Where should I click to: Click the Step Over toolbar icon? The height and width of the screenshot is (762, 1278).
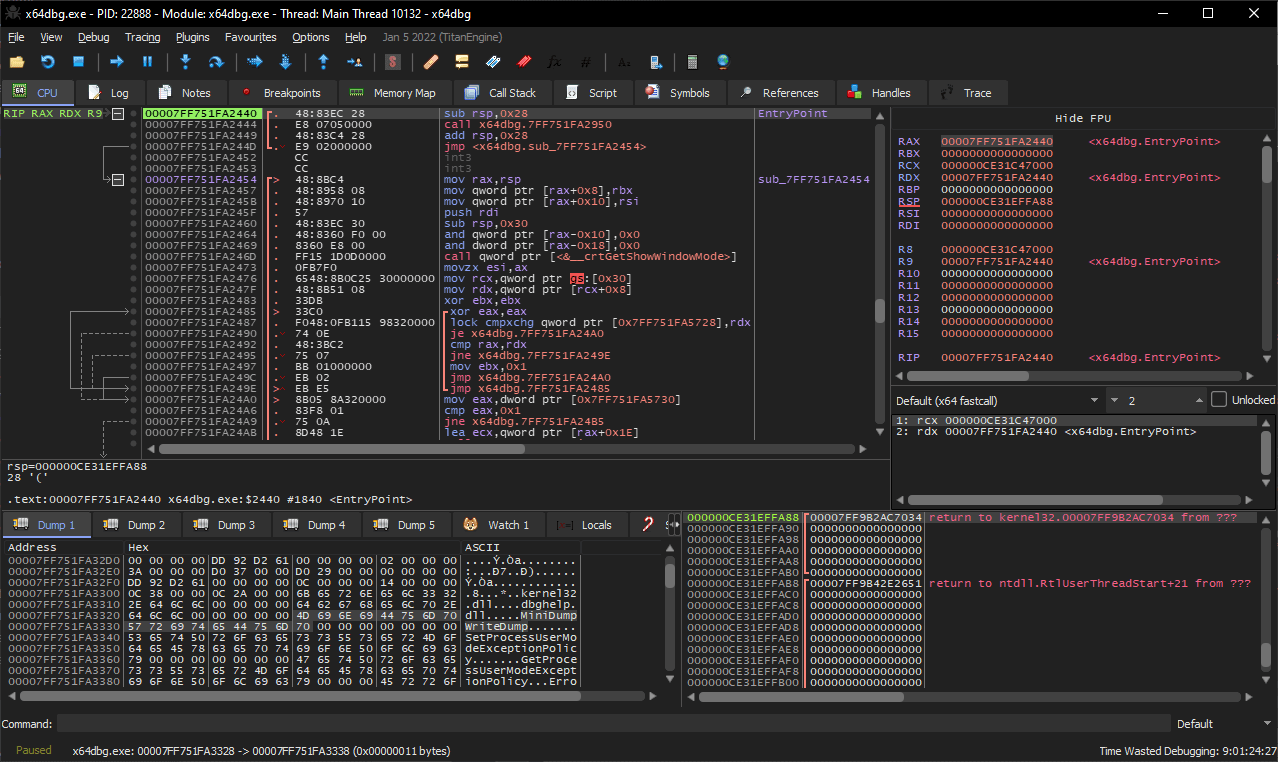[215, 62]
